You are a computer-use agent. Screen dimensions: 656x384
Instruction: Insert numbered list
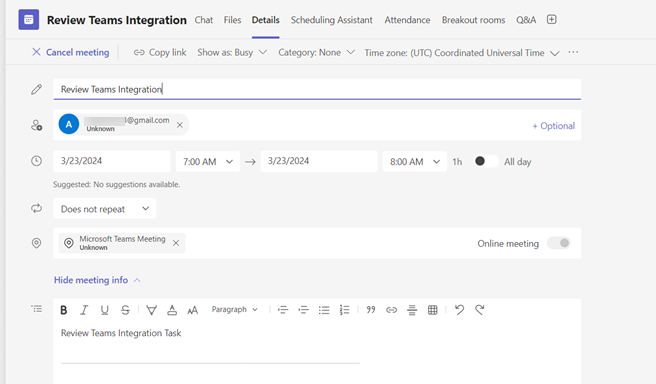tap(344, 310)
